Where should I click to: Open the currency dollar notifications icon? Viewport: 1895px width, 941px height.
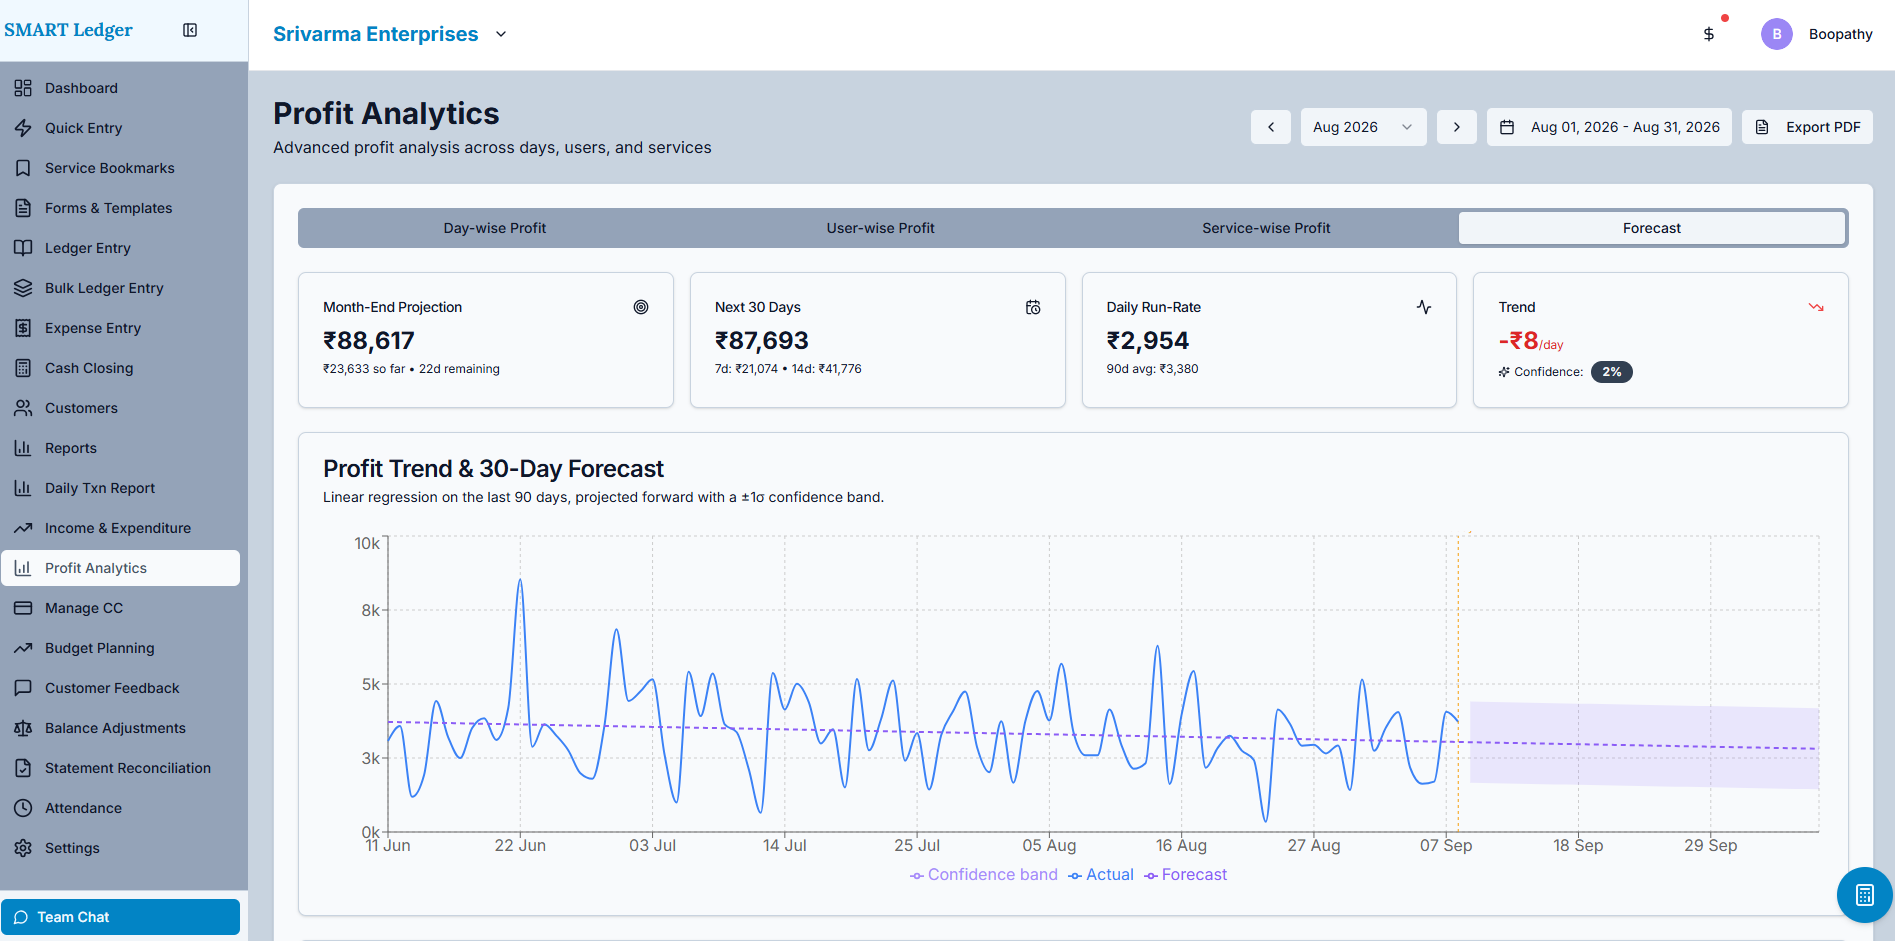[1709, 34]
